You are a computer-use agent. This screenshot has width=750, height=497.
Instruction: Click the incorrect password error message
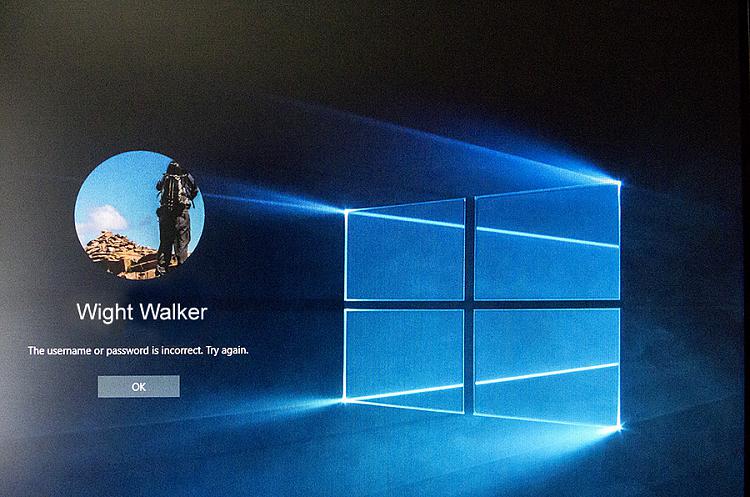coord(138,351)
